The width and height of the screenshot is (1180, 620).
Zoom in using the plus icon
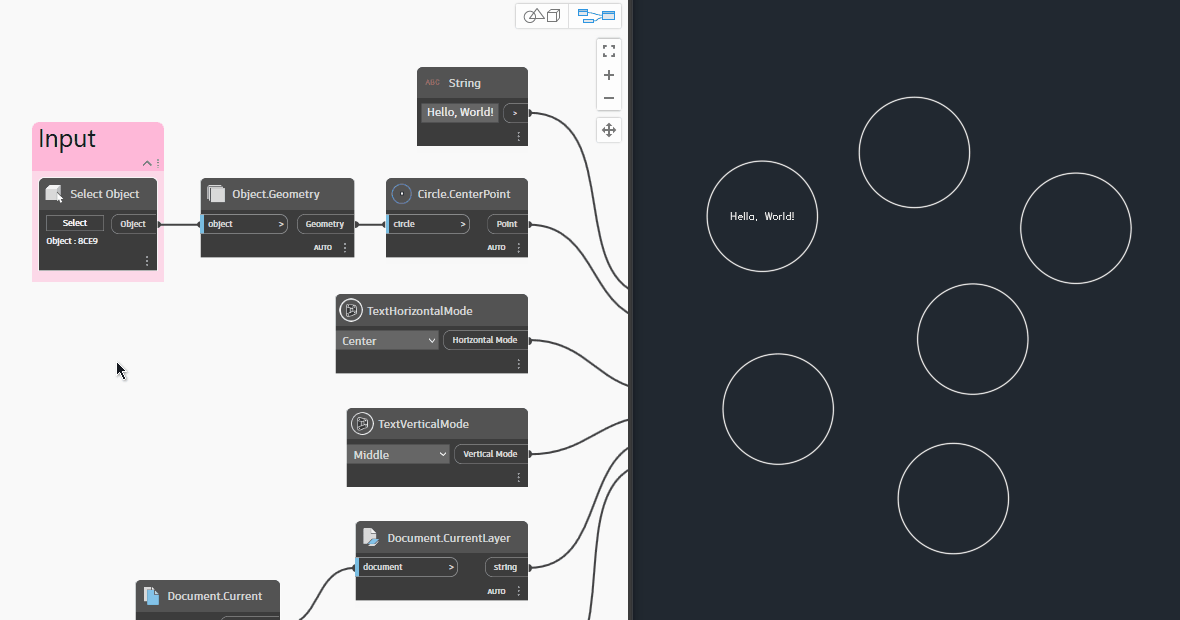[608, 75]
